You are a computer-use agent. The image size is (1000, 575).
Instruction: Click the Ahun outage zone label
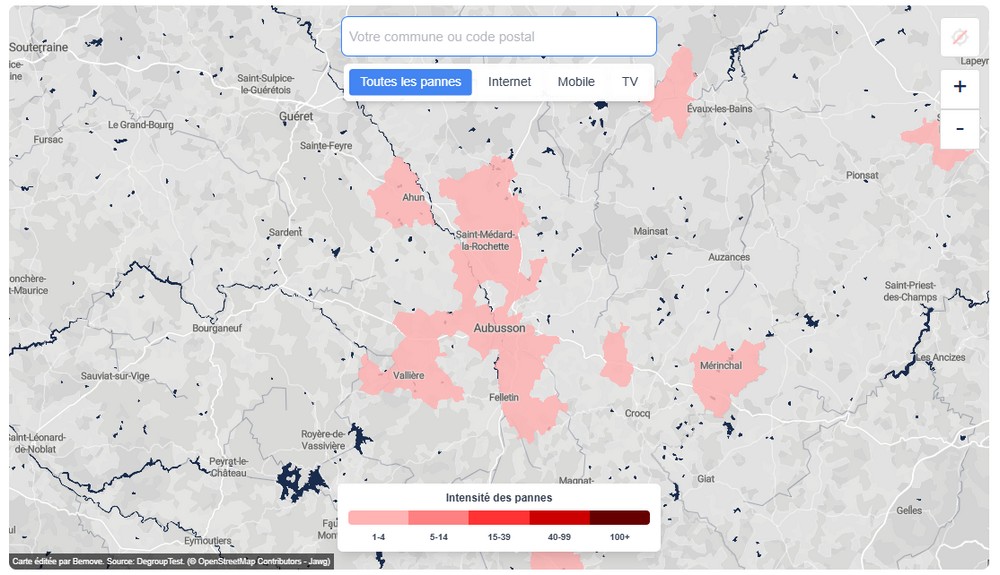tap(413, 197)
